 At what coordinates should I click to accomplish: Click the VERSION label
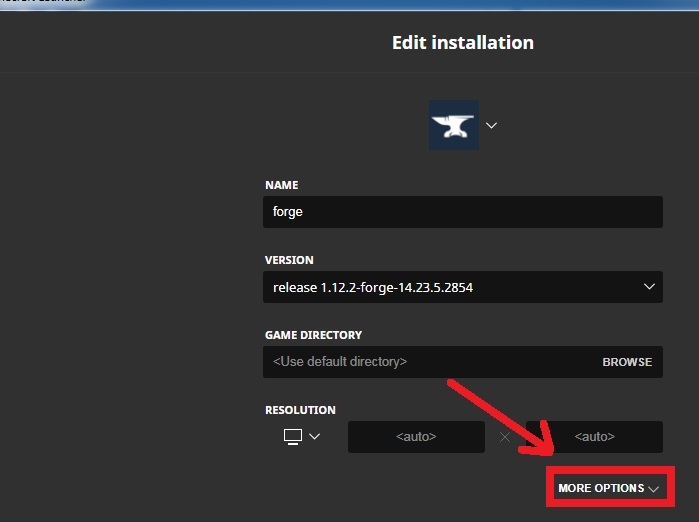pyautogui.click(x=289, y=260)
